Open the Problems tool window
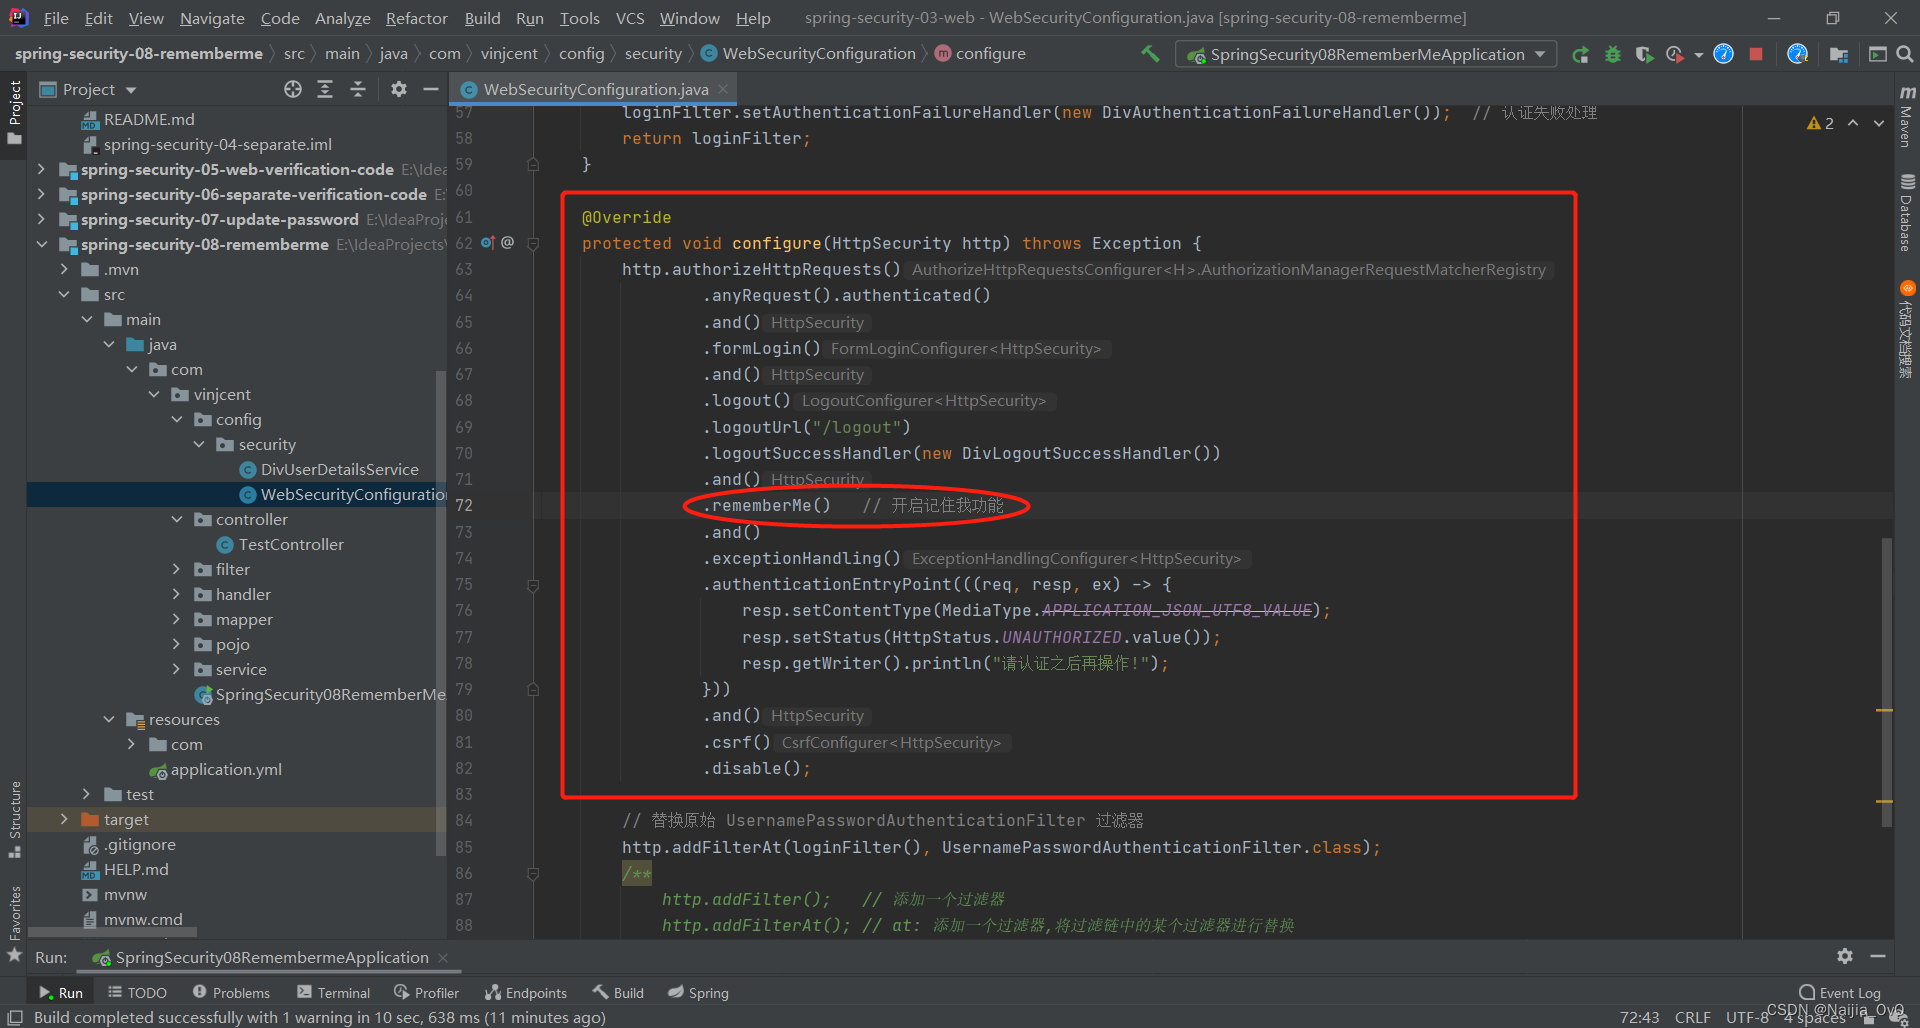This screenshot has height=1028, width=1920. pos(231,993)
